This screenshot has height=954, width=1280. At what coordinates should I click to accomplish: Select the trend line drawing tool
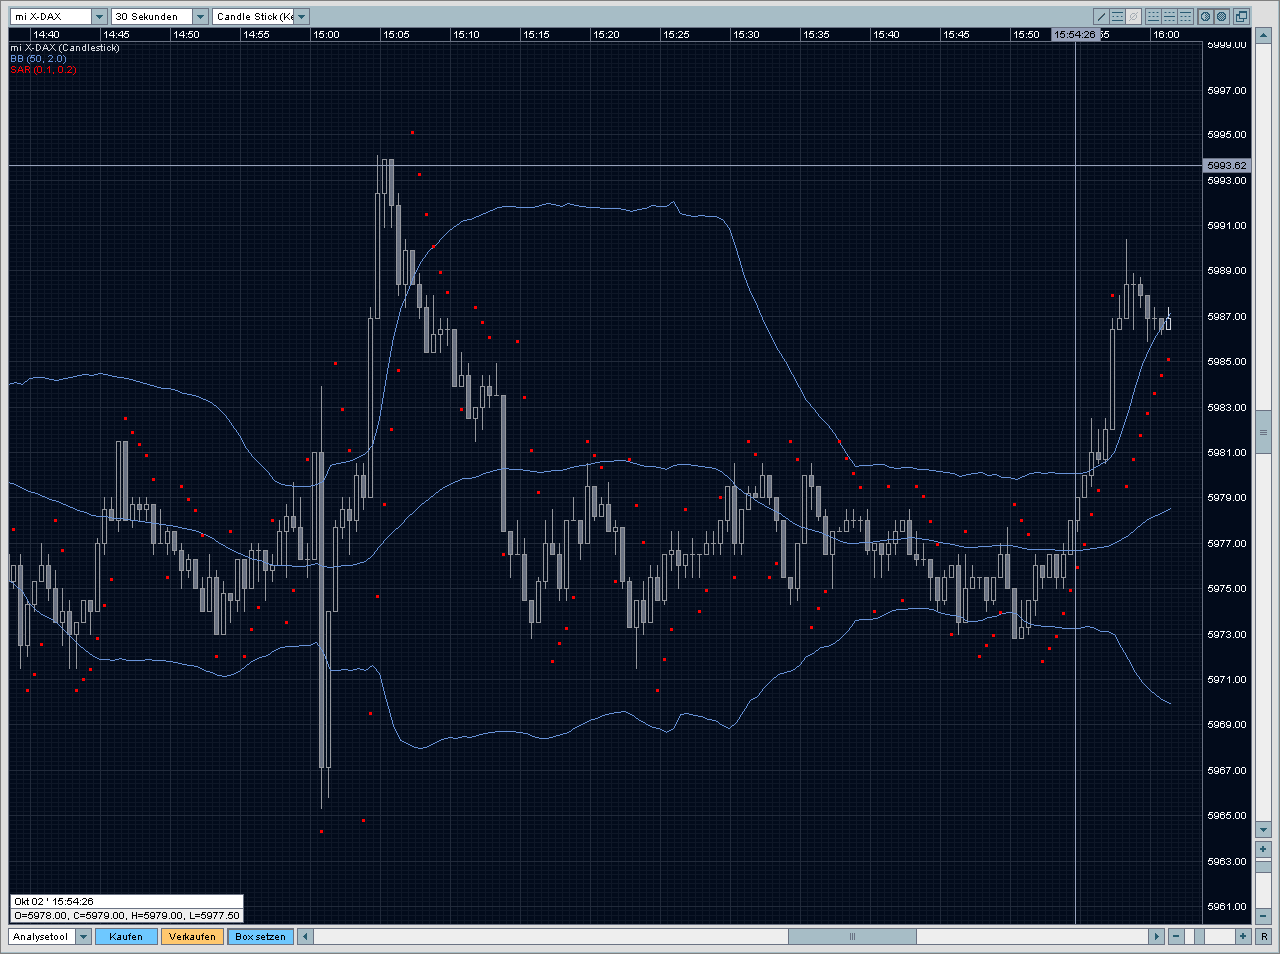pos(1101,17)
